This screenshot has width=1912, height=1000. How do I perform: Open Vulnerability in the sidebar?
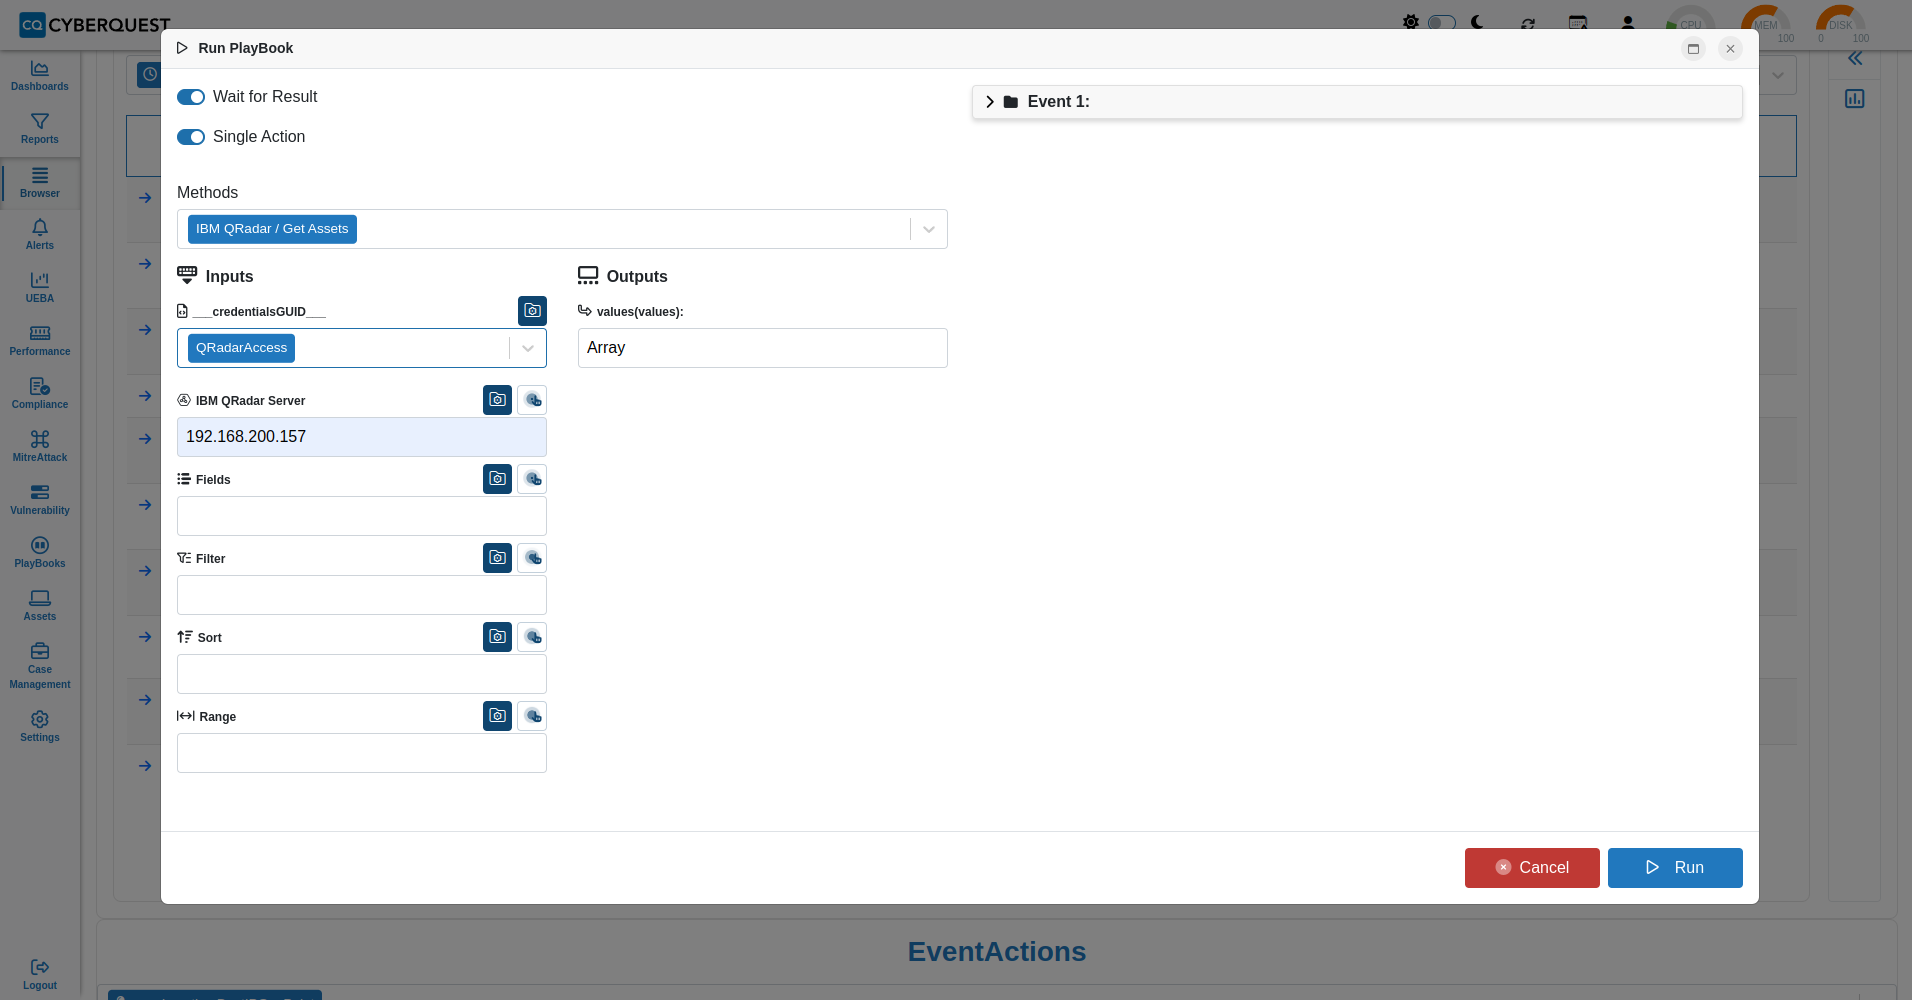(x=40, y=500)
